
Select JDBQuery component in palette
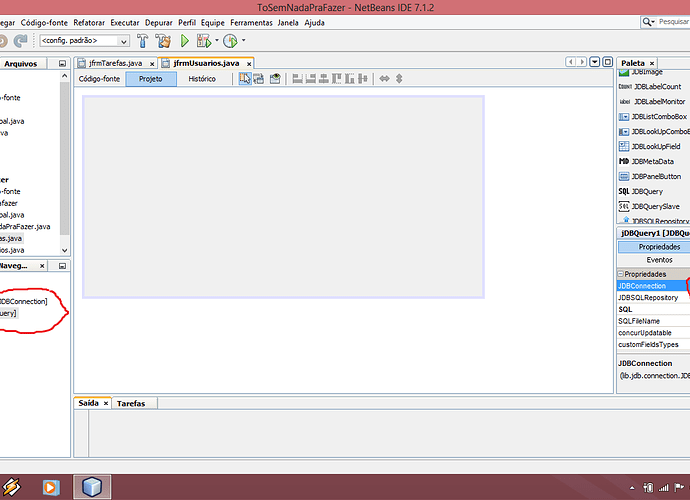646,191
